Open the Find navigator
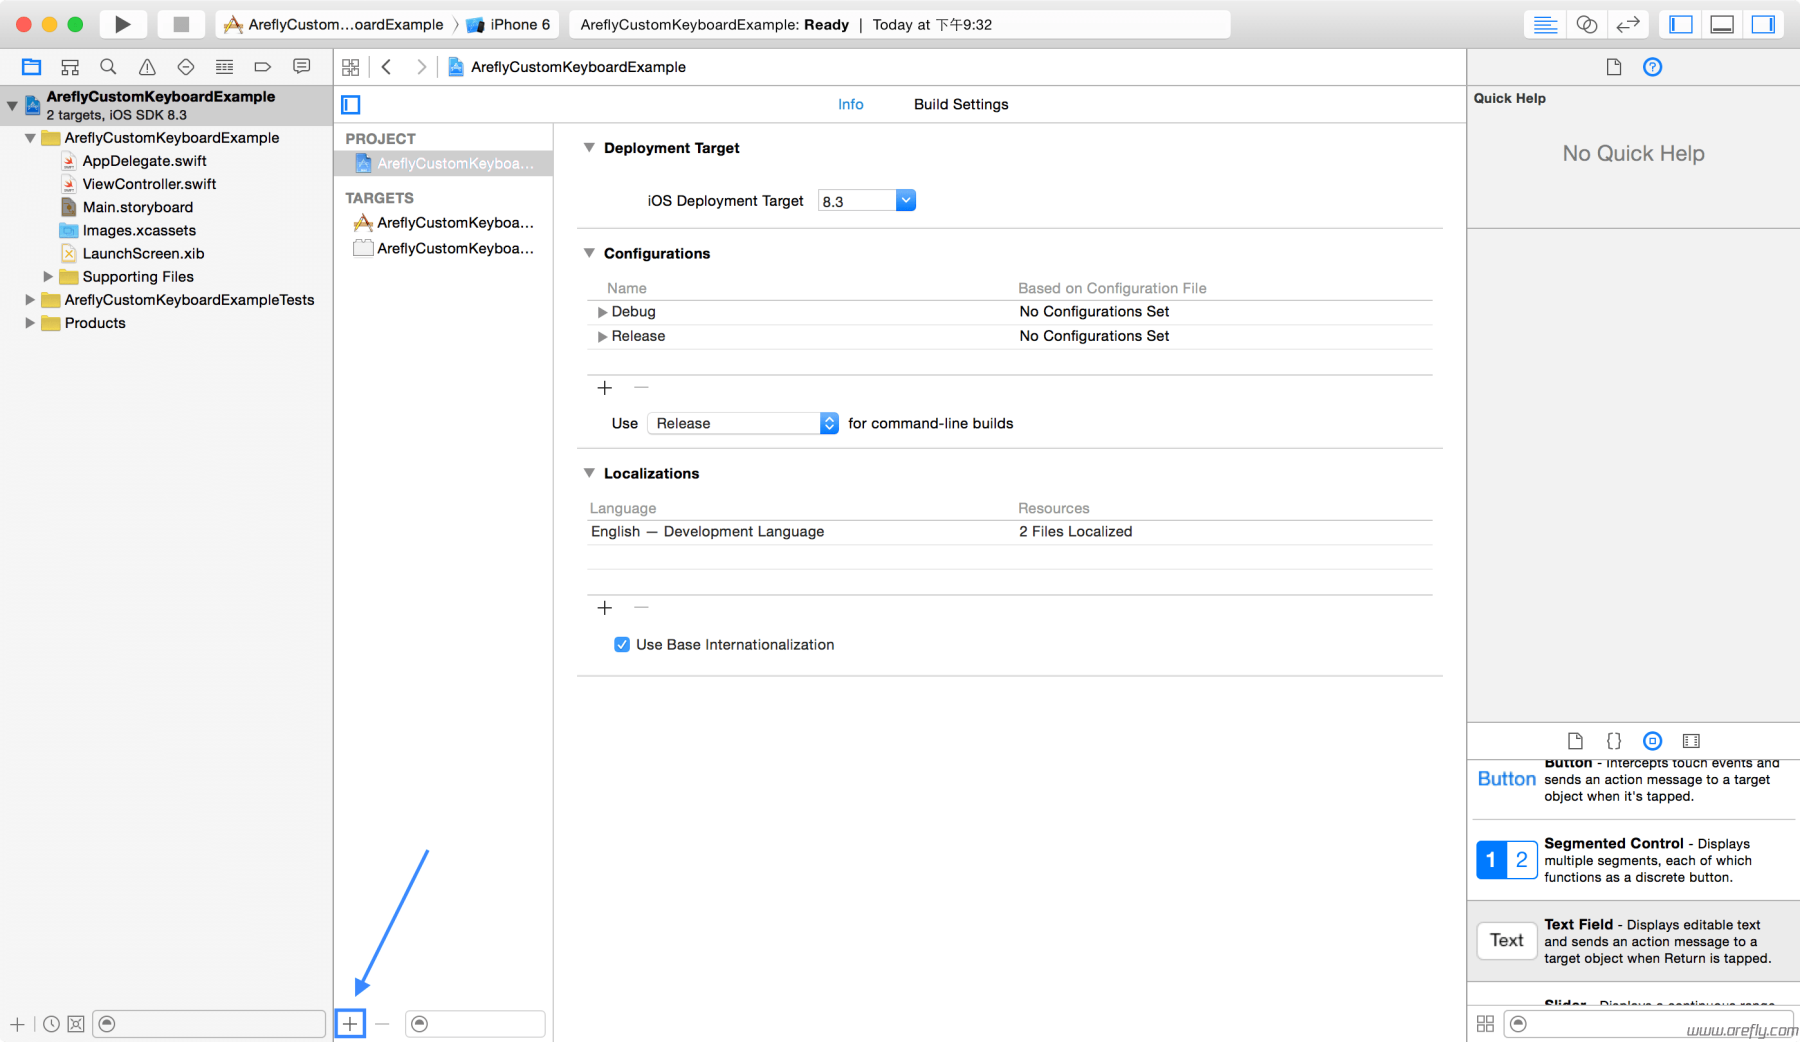This screenshot has height=1042, width=1800. pos(107,66)
